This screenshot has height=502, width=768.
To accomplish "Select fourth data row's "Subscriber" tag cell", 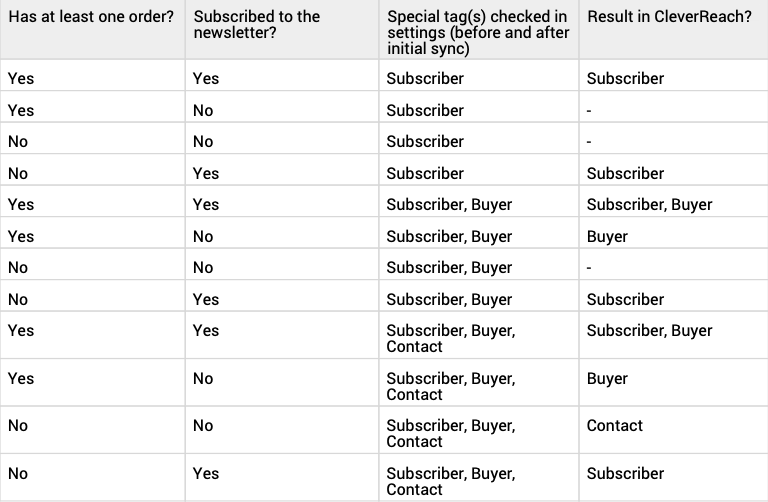I will 425,174.
